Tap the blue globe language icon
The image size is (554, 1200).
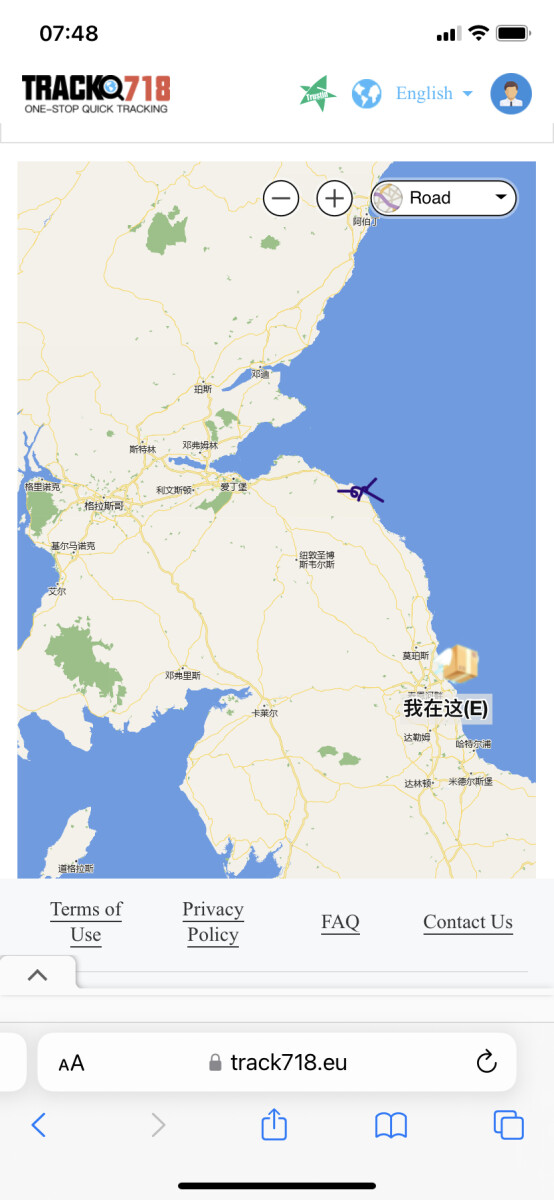(367, 94)
